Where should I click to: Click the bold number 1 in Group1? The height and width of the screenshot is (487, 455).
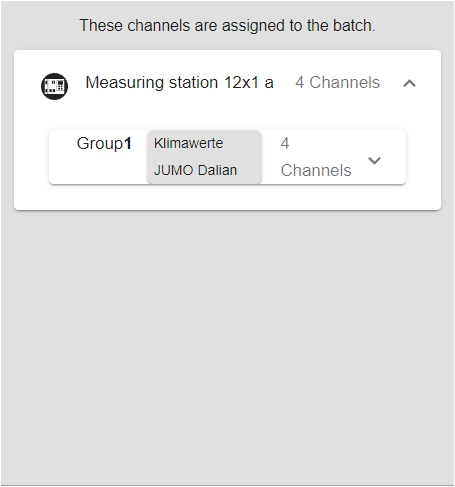128,144
